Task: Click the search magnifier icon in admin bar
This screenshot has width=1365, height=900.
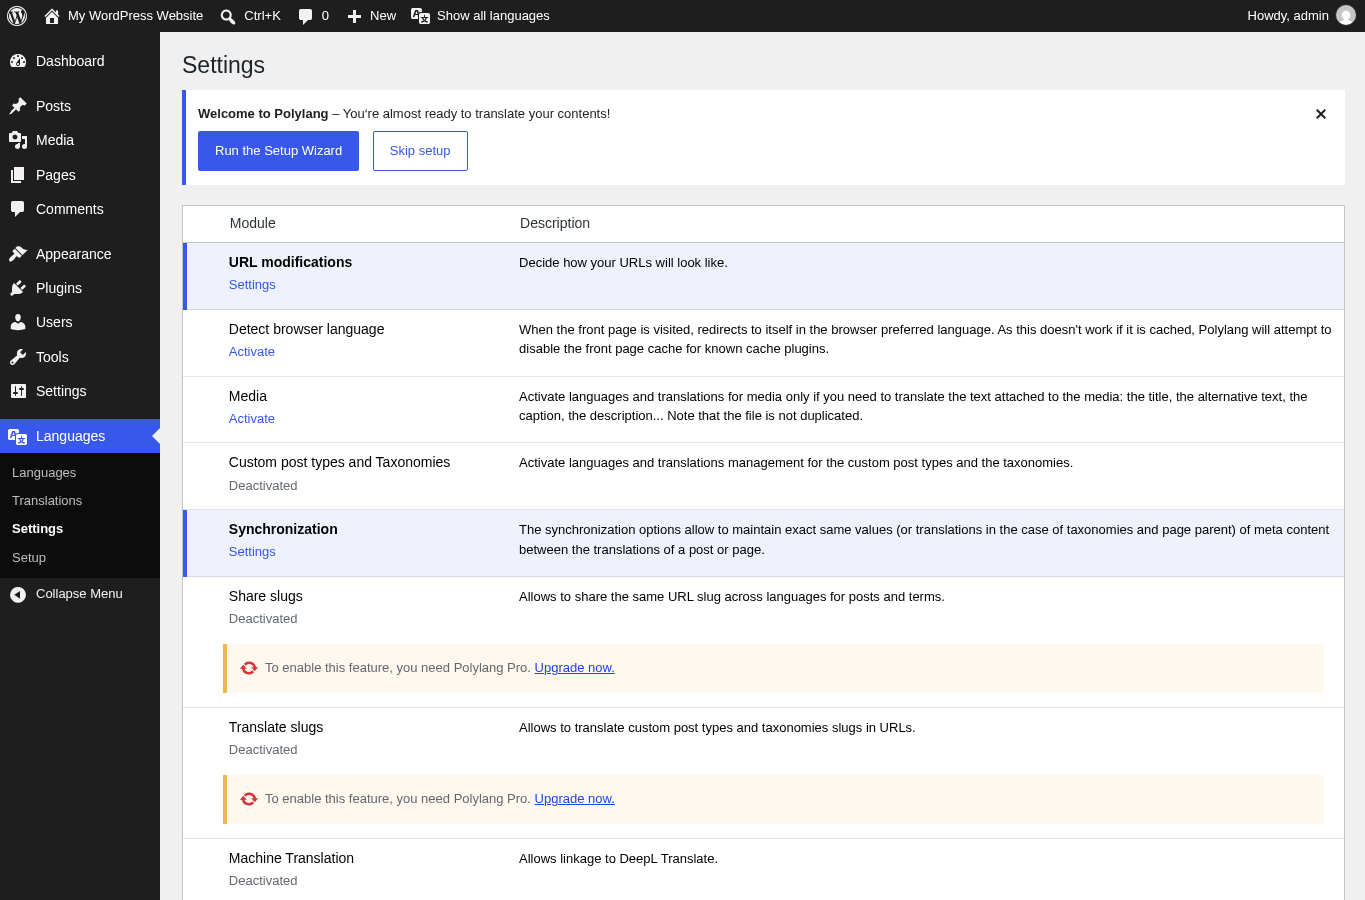Action: pos(228,16)
